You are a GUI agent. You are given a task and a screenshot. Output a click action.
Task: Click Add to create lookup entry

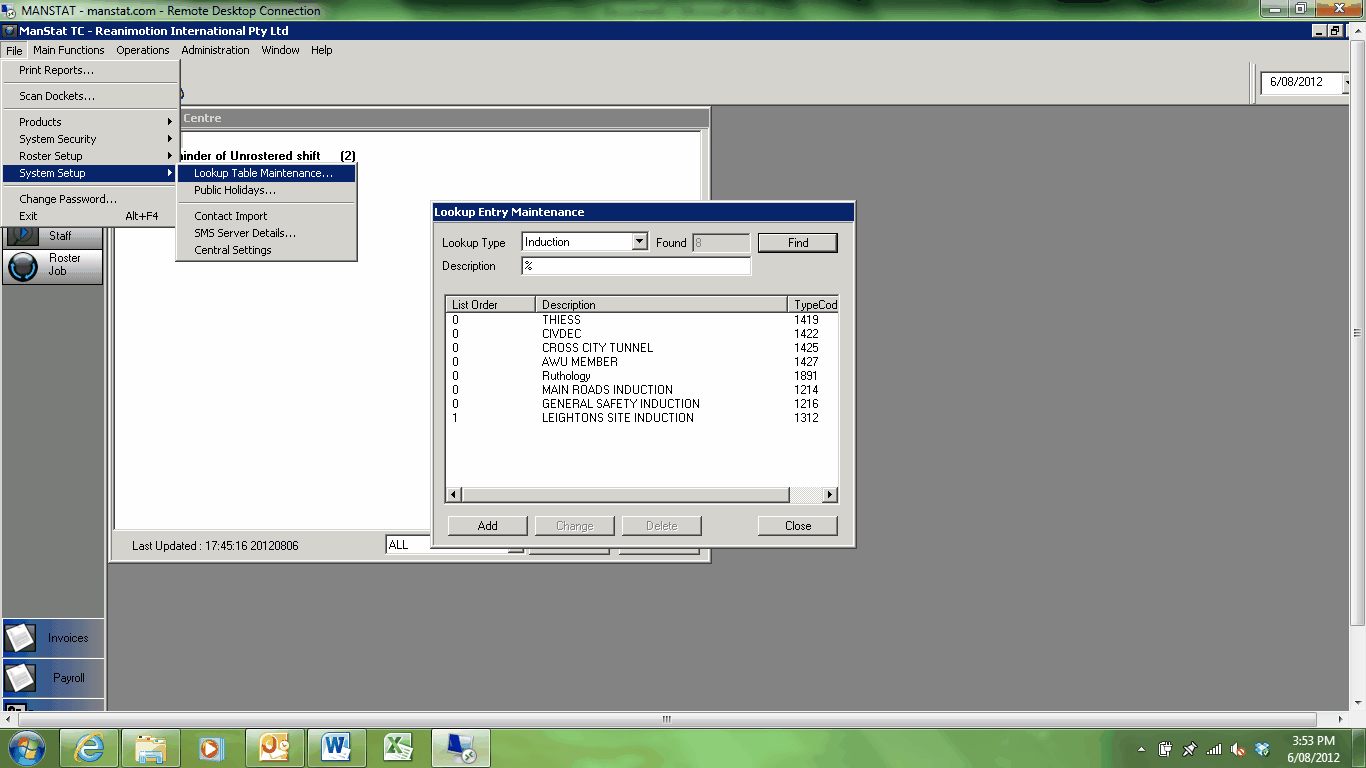(487, 526)
